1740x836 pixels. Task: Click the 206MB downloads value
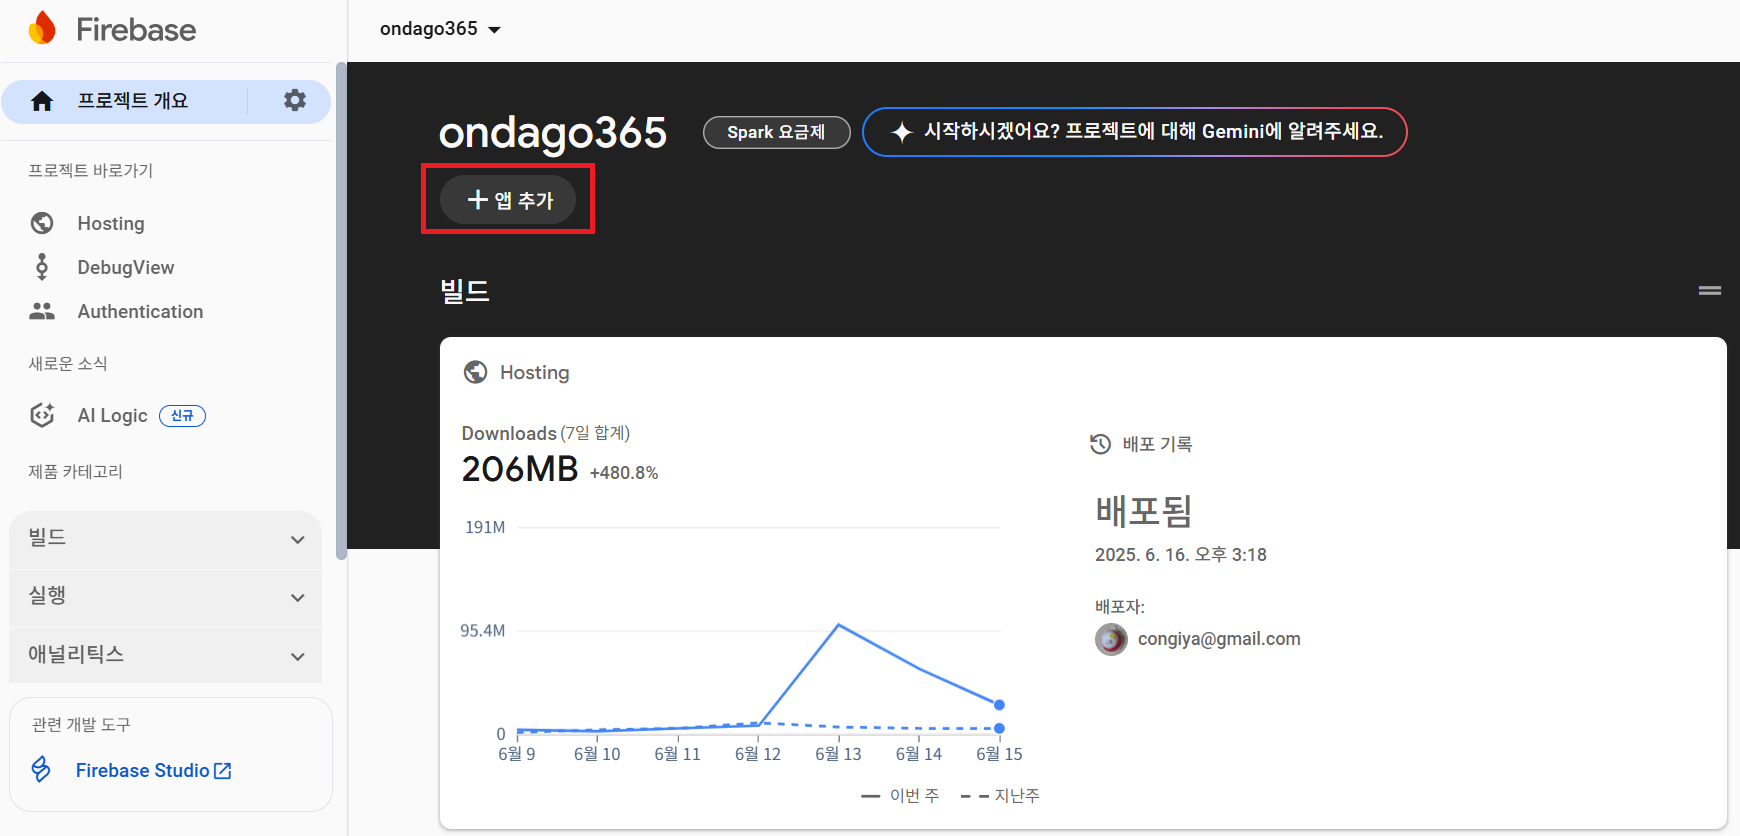point(520,468)
